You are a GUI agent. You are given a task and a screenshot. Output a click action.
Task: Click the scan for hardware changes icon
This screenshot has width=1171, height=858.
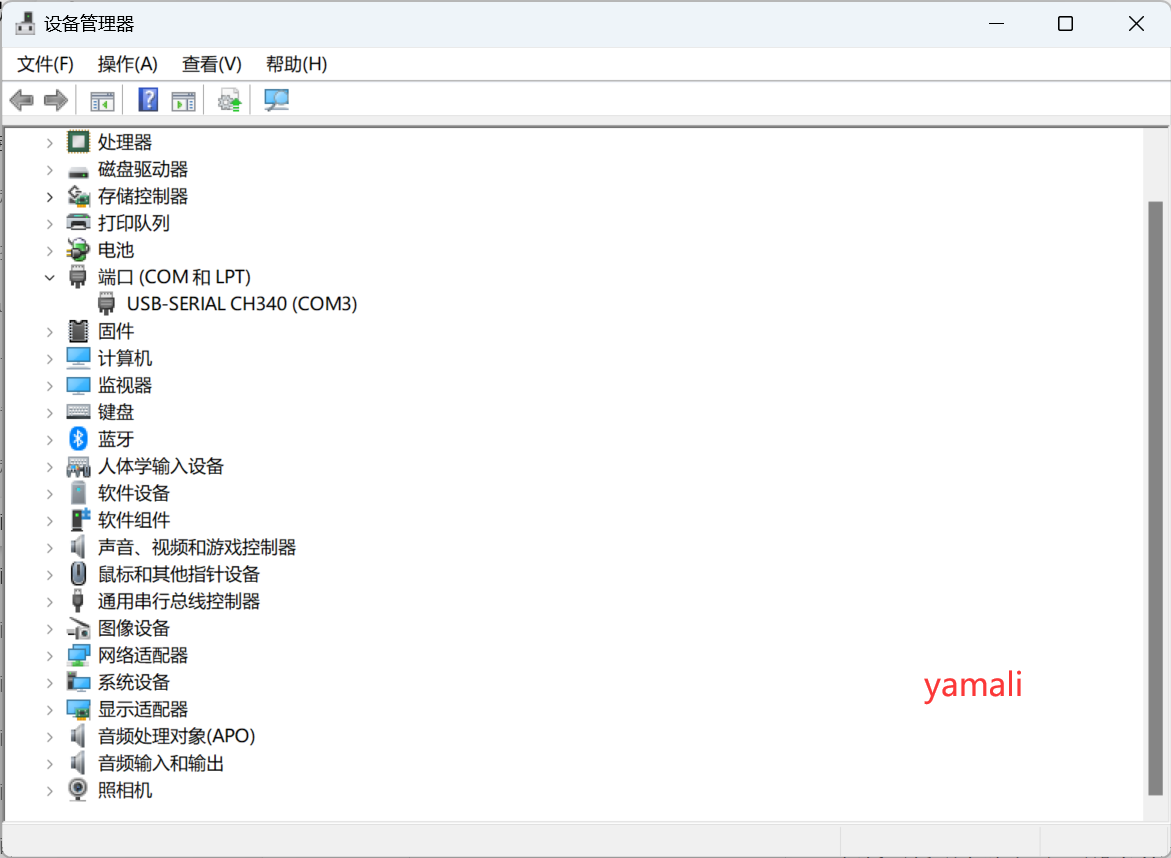coord(276,100)
